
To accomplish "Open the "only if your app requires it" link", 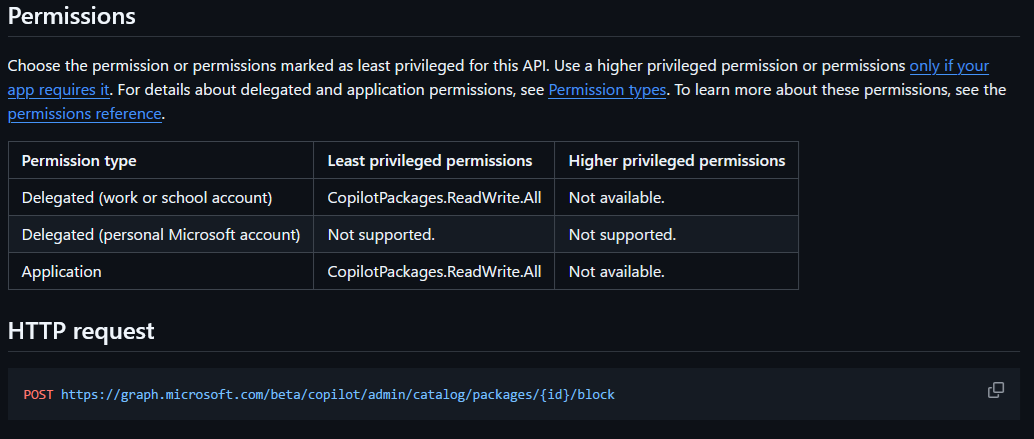I will pyautogui.click(x=949, y=66).
